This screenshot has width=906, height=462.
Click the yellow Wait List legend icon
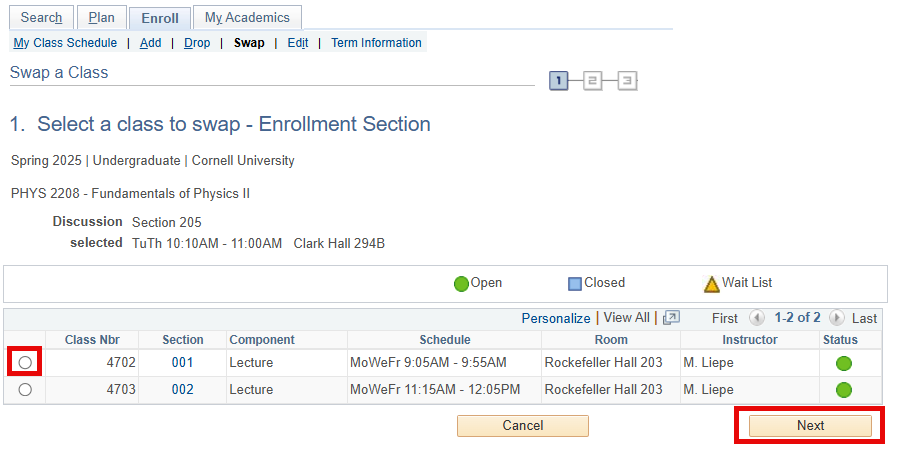click(x=711, y=284)
